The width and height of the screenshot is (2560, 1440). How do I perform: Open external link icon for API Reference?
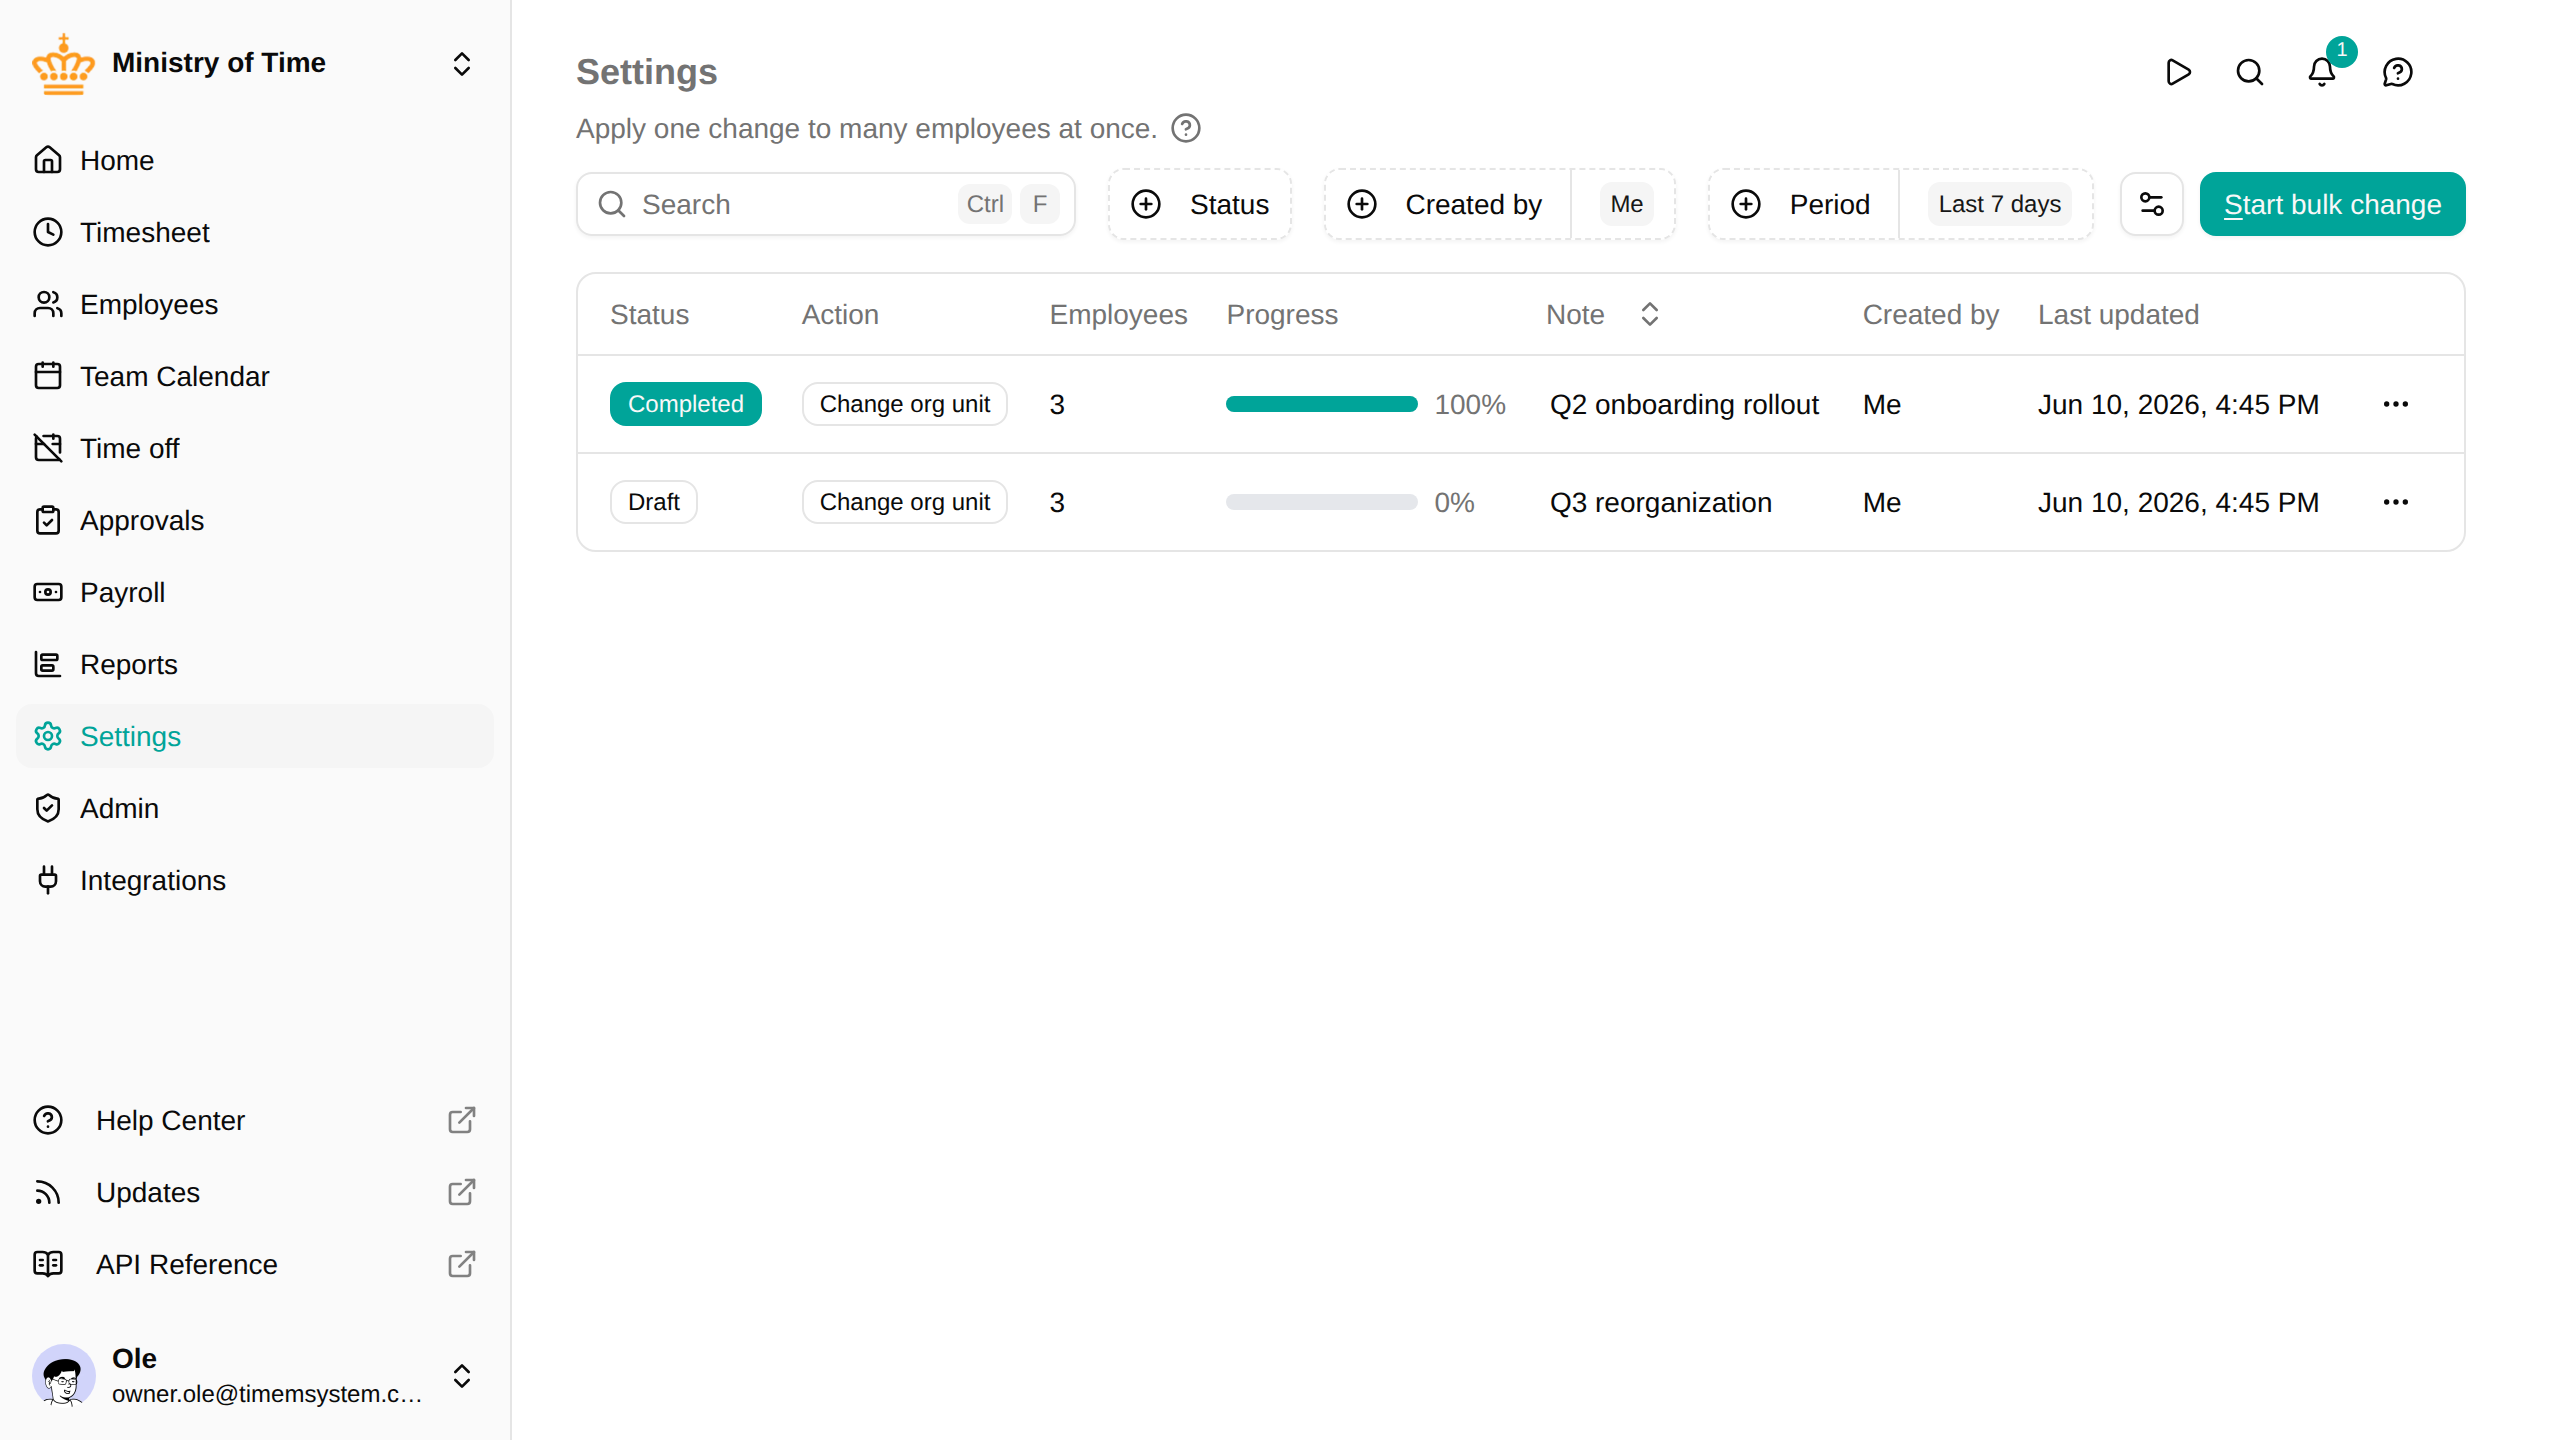pyautogui.click(x=462, y=1264)
